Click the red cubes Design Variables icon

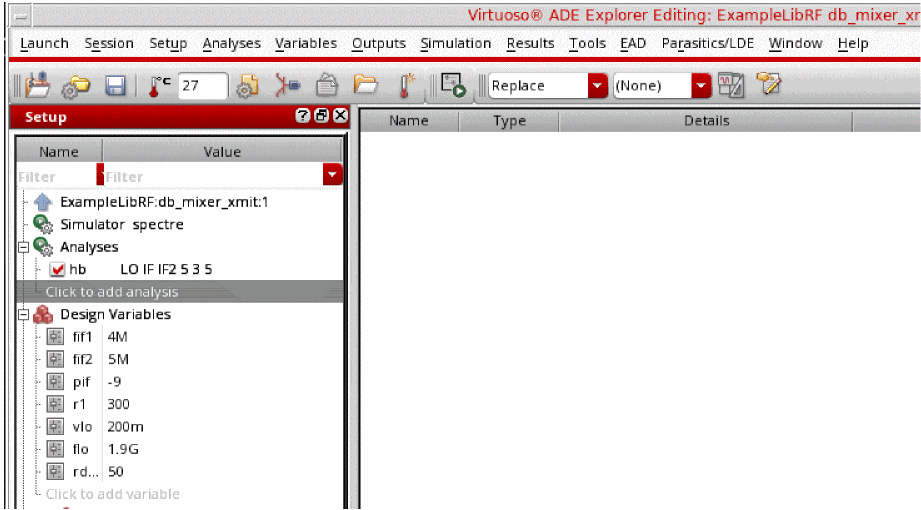[x=43, y=314]
